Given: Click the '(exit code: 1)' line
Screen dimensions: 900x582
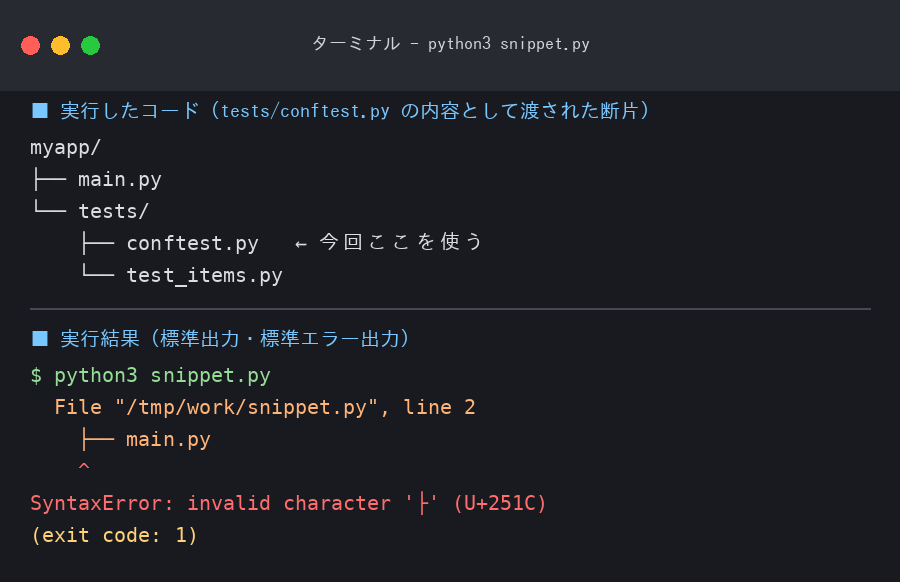Looking at the screenshot, I should click(114, 536).
